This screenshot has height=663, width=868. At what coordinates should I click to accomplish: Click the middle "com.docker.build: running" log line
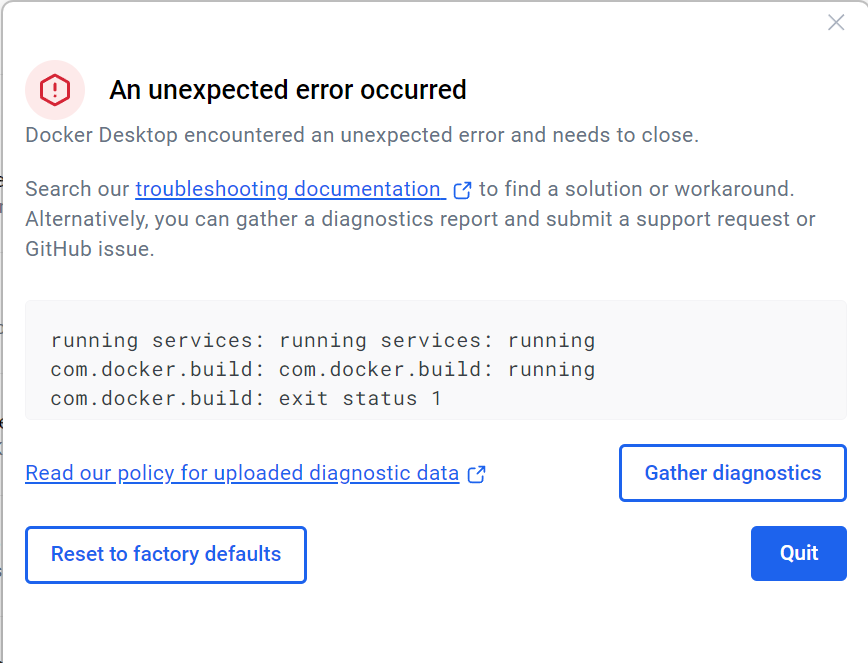[x=322, y=369]
